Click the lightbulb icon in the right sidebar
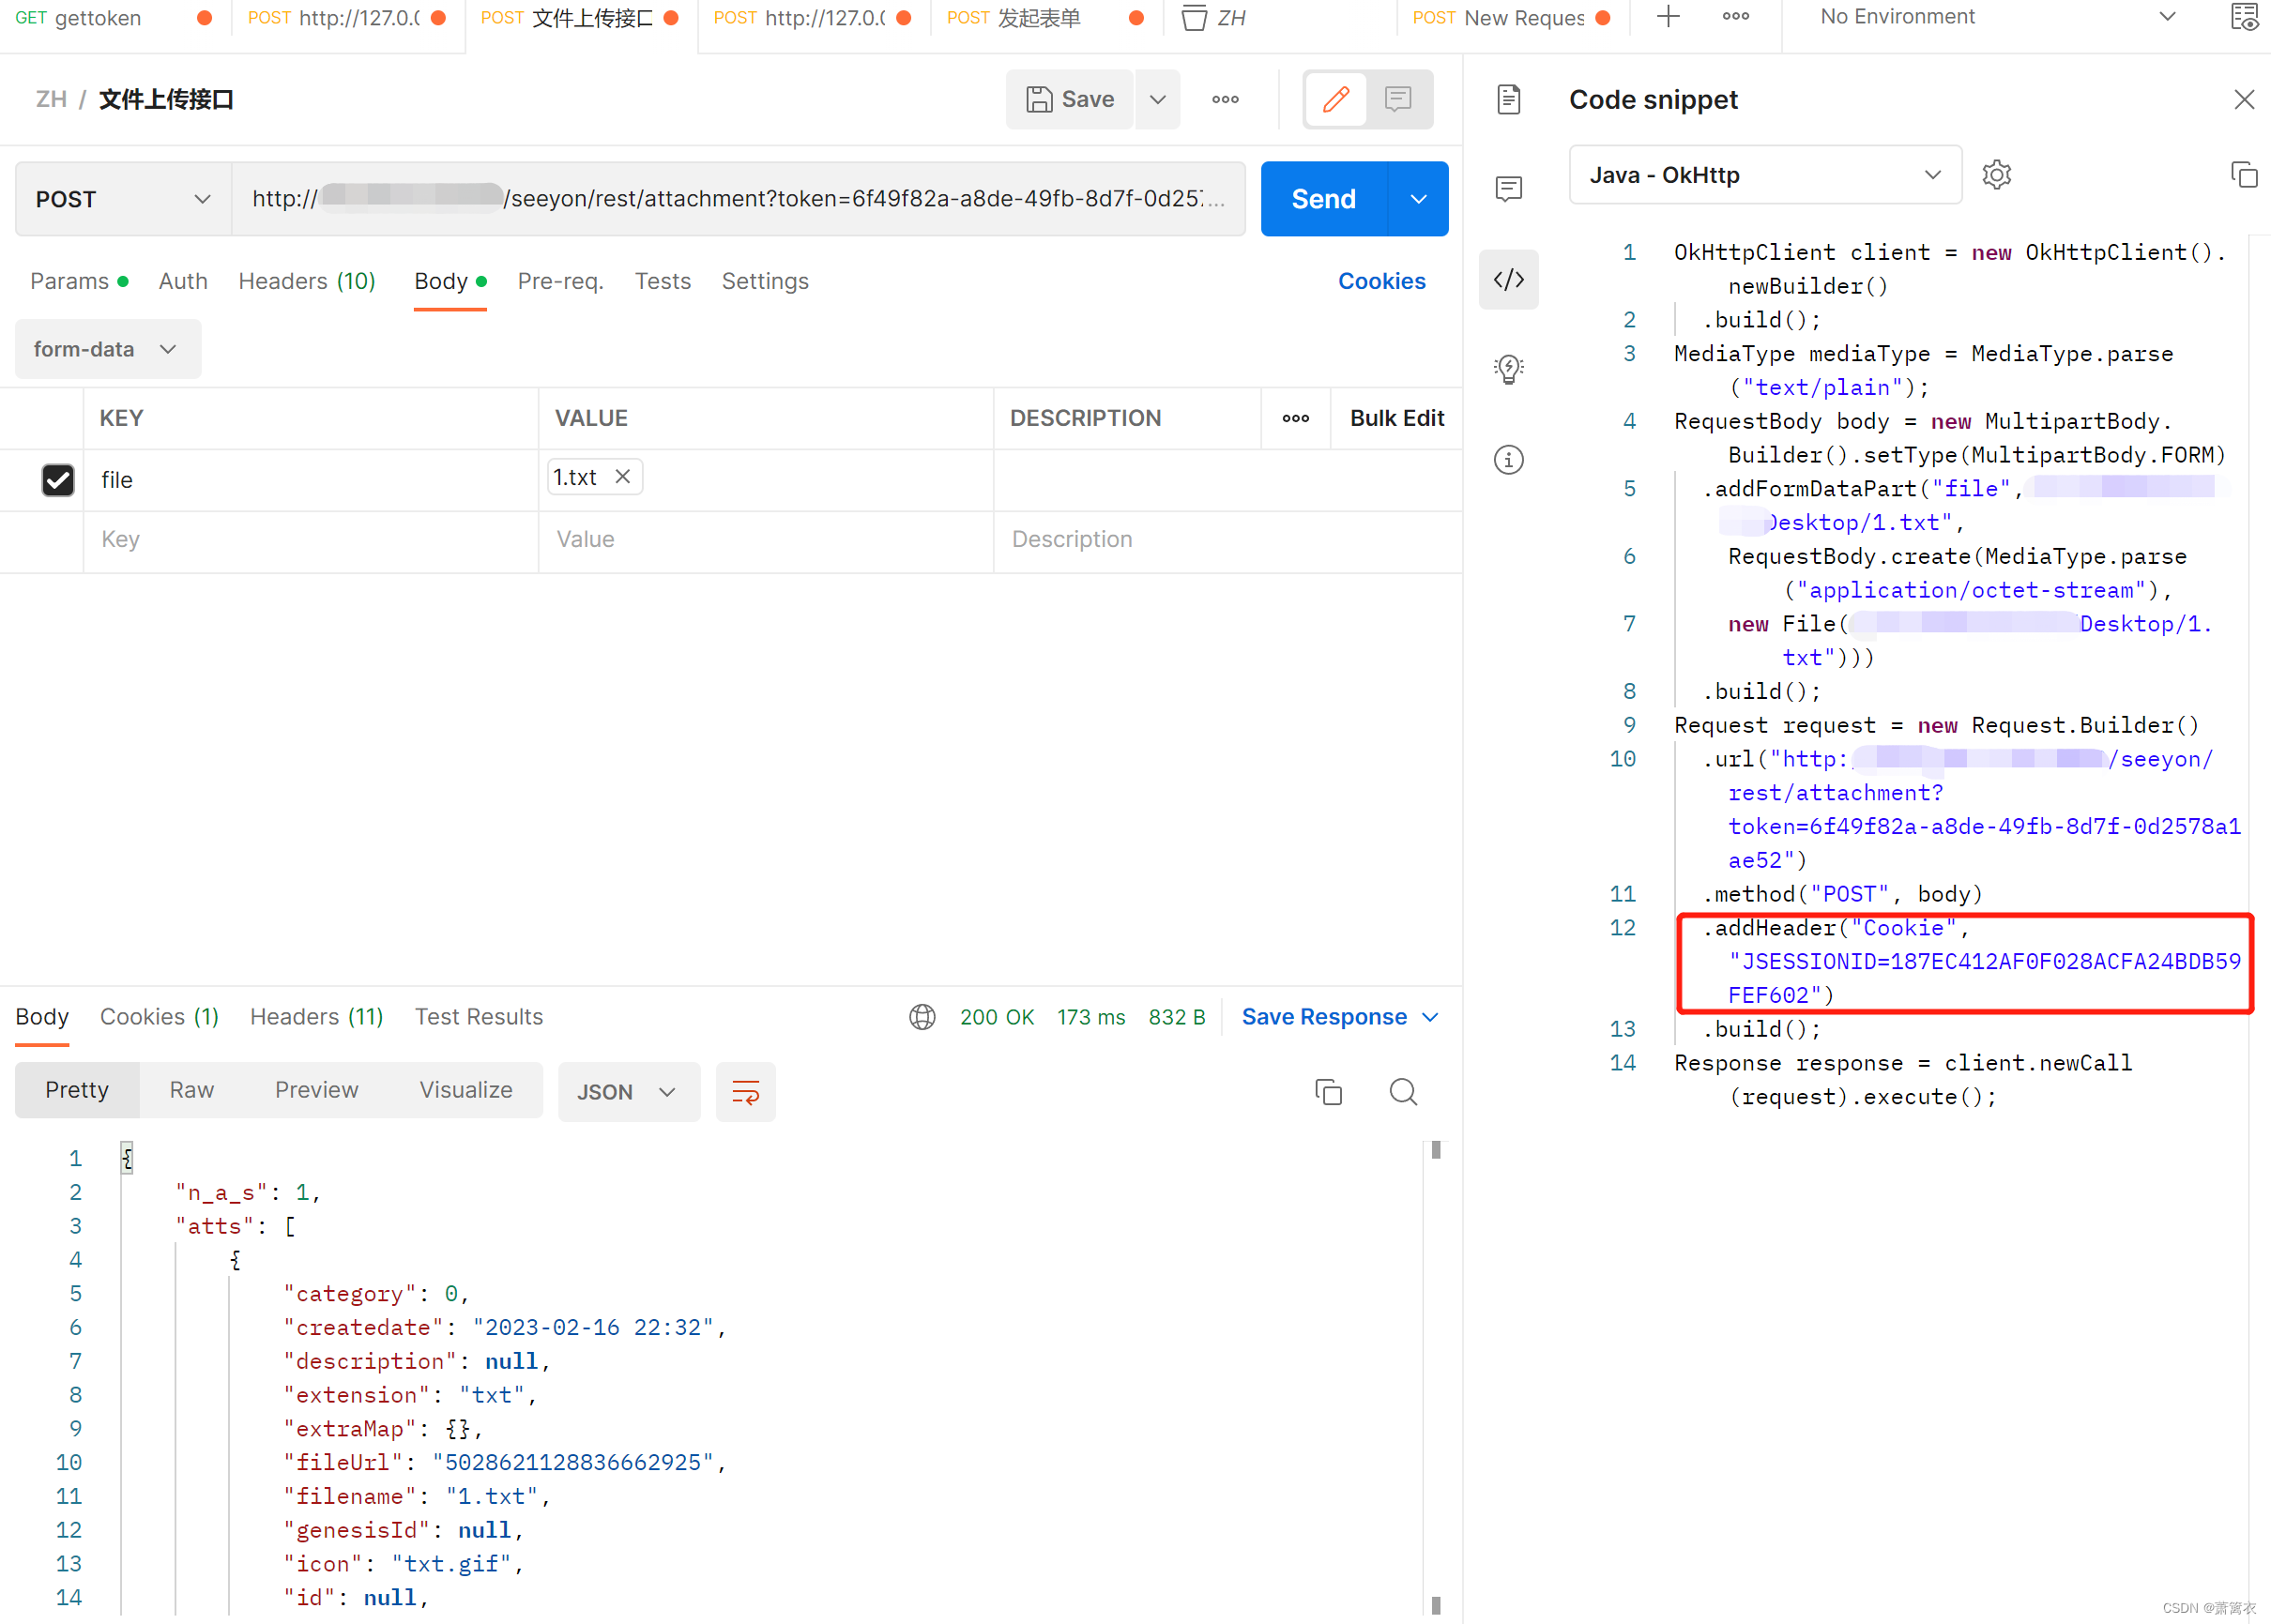 (x=1508, y=369)
